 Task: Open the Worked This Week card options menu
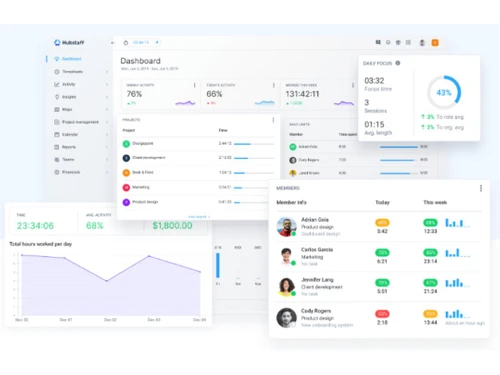pos(353,85)
